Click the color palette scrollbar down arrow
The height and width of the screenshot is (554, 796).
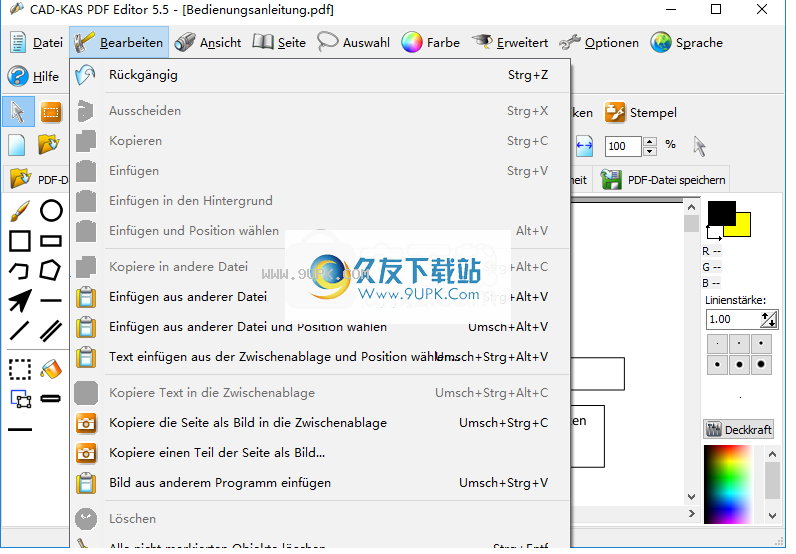pos(772,516)
